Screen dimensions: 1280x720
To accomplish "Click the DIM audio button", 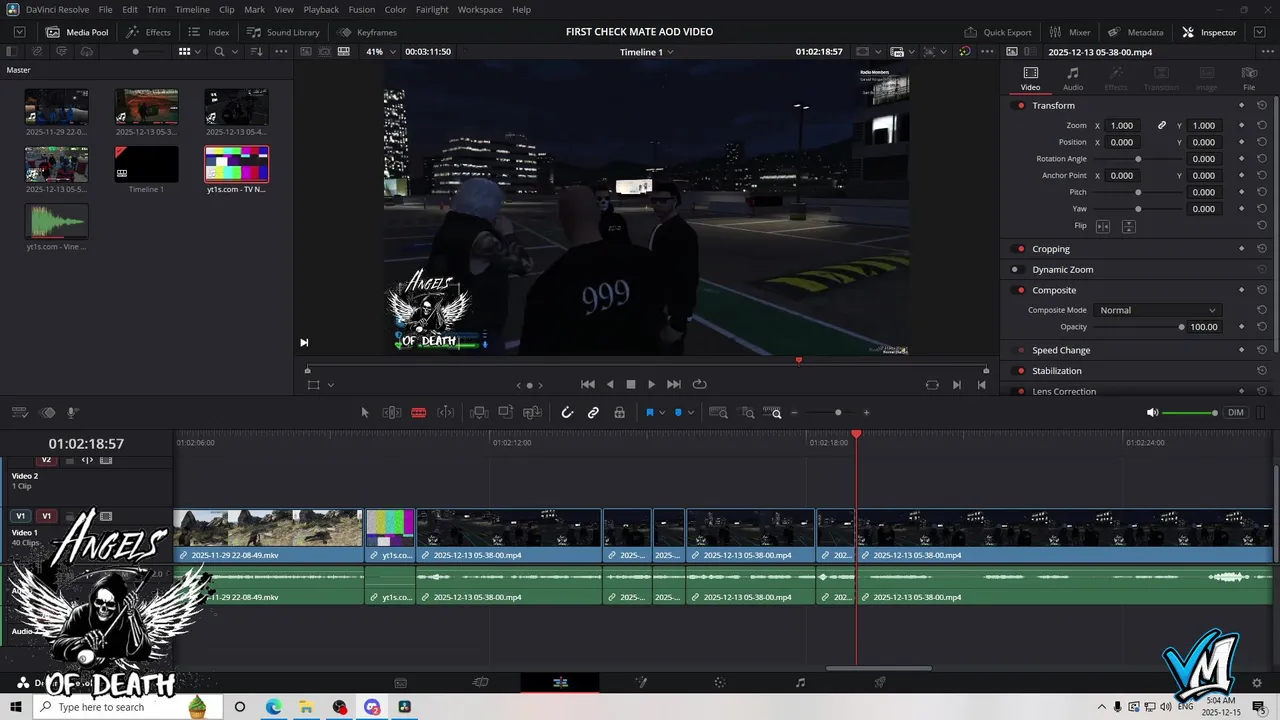I will click(x=1236, y=412).
